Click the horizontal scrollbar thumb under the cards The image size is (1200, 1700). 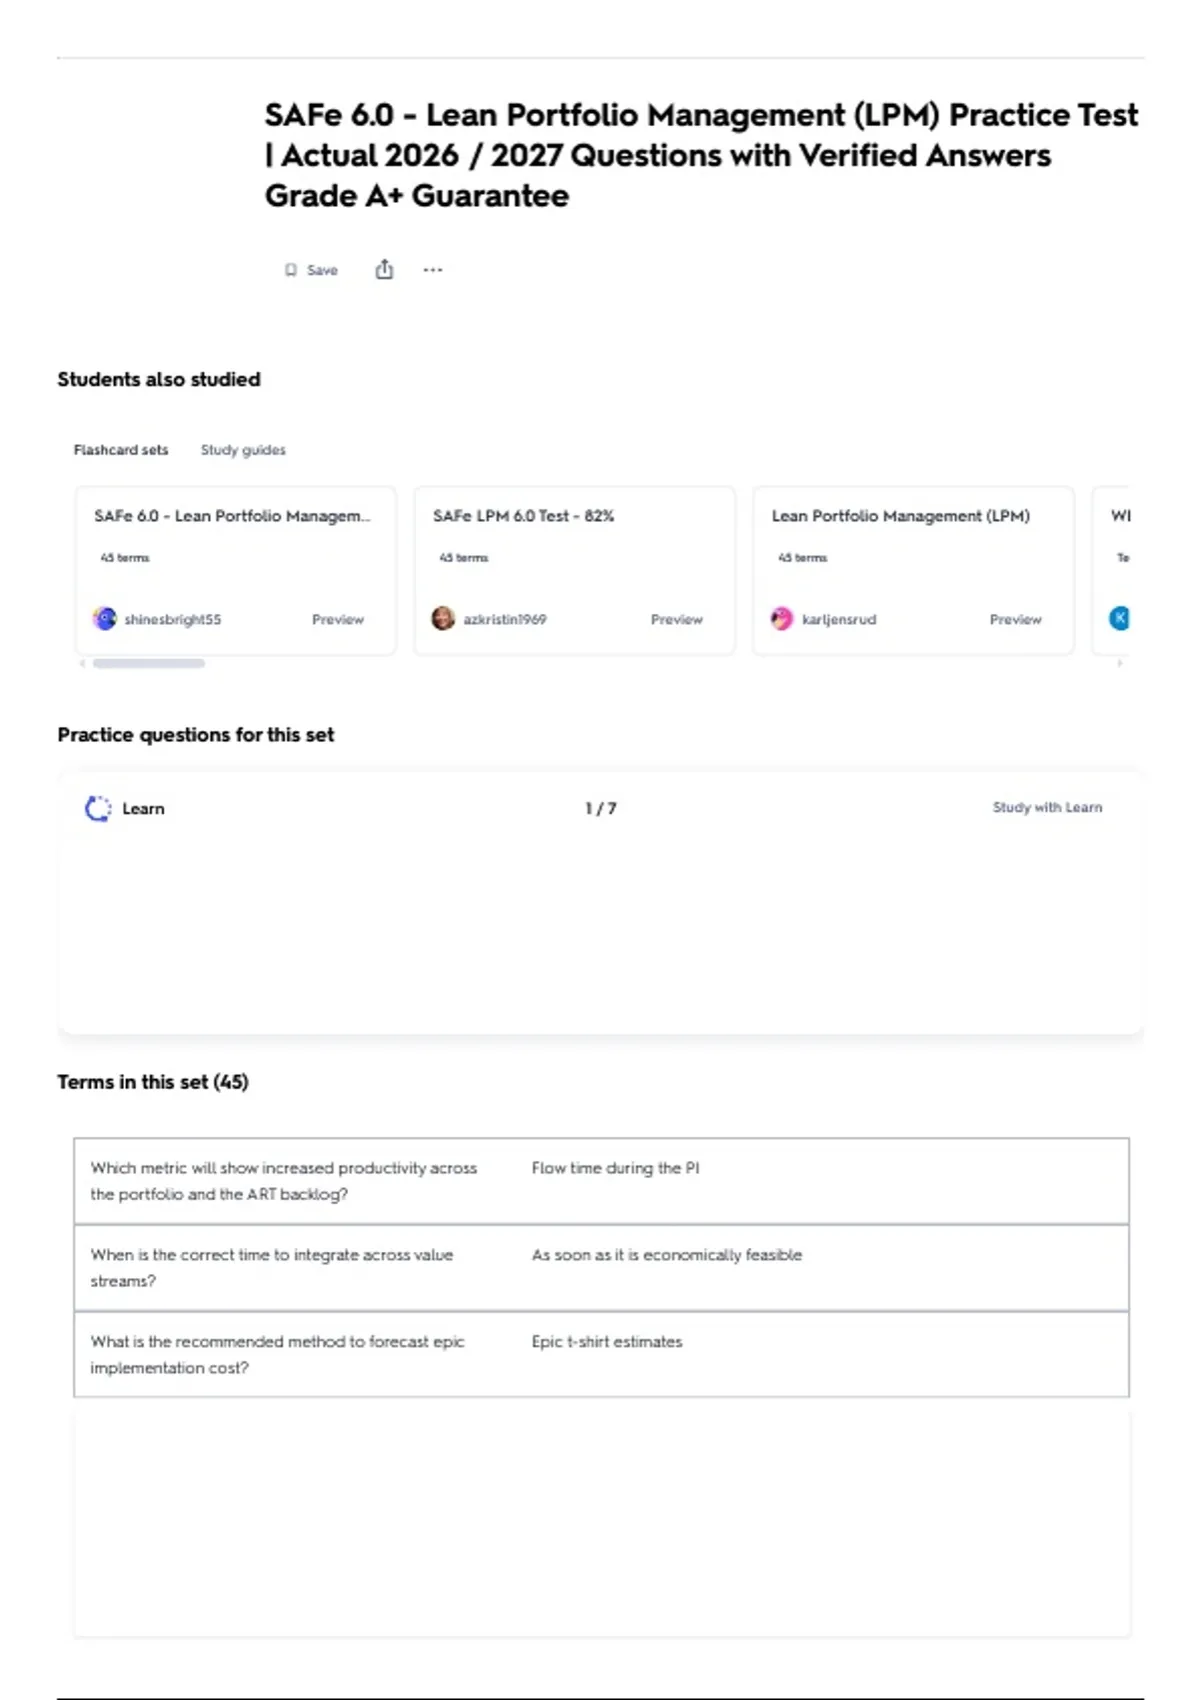pos(149,663)
